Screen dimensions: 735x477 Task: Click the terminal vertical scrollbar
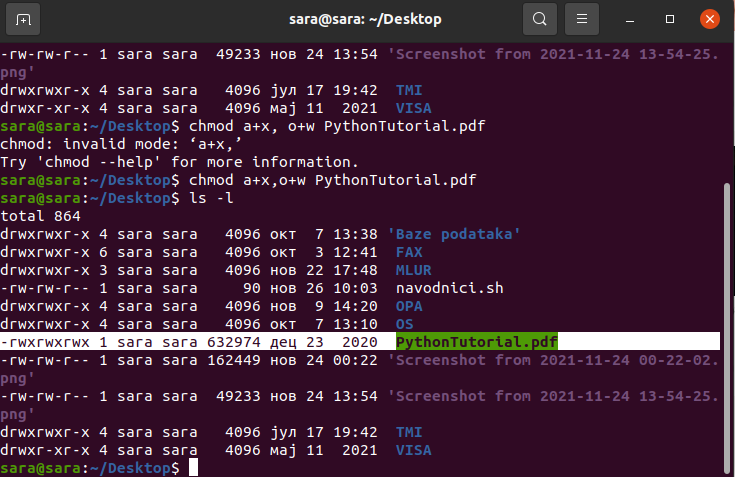(x=727, y=328)
